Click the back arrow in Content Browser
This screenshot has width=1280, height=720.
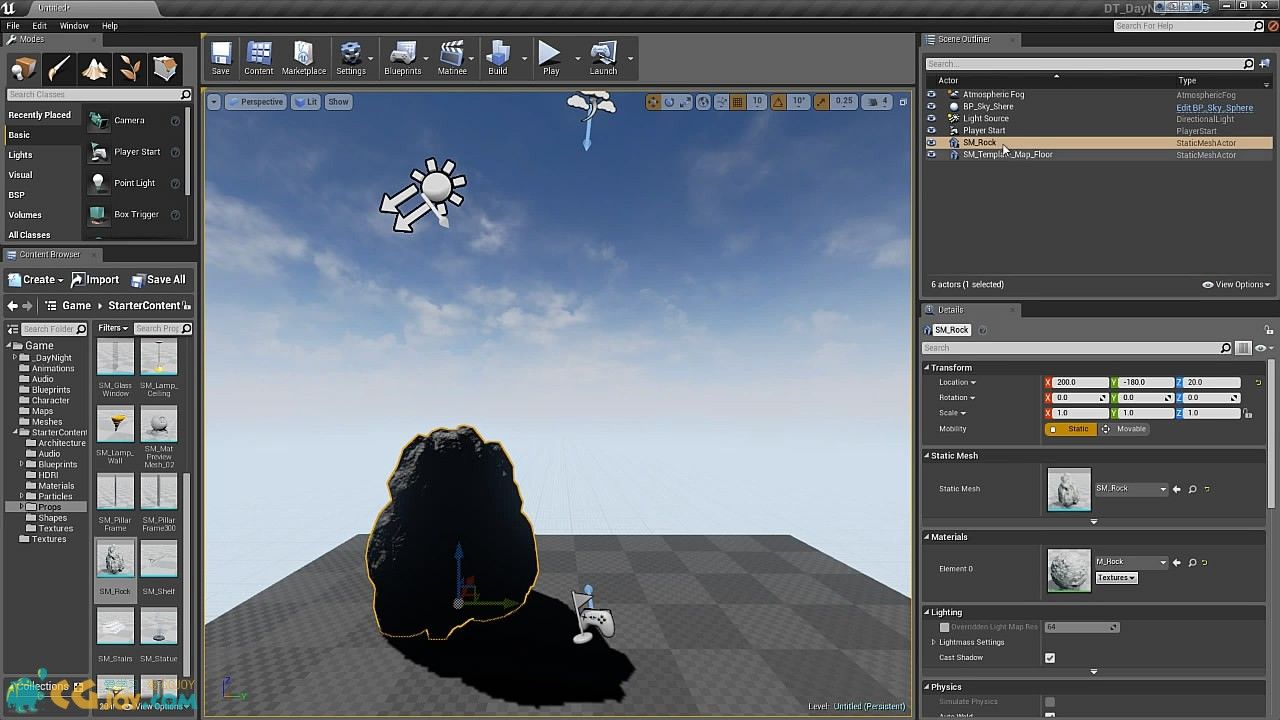coord(12,306)
